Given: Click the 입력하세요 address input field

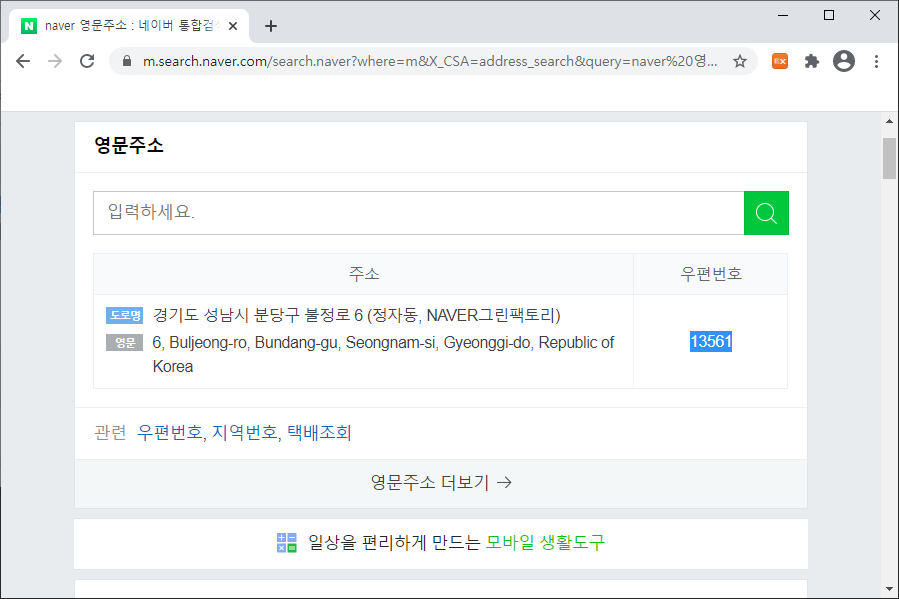Looking at the screenshot, I should coord(419,213).
